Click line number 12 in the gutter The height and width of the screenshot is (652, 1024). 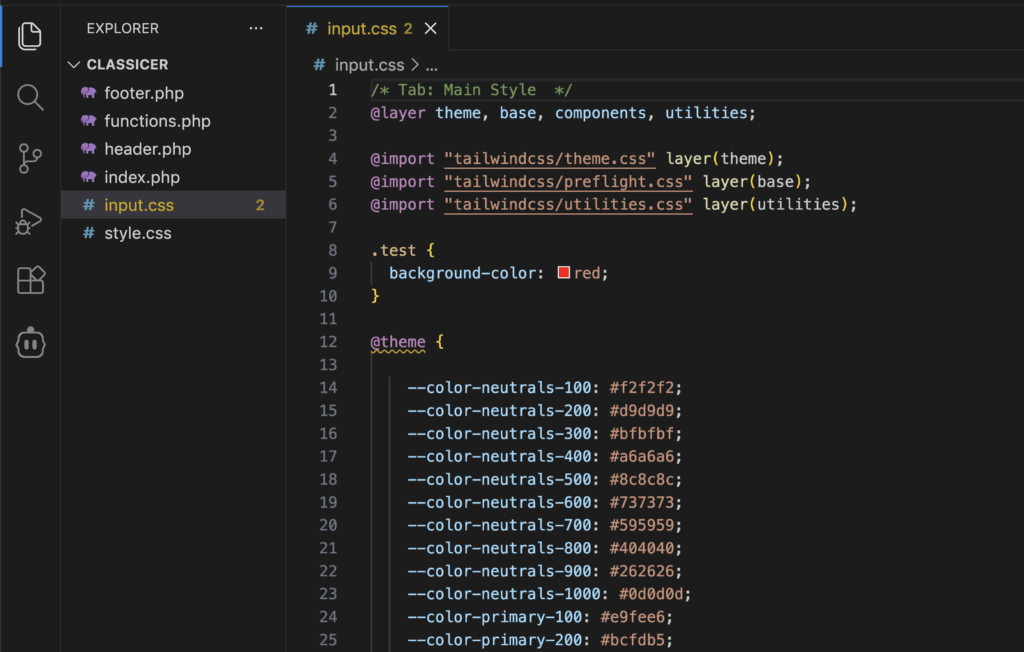point(328,342)
